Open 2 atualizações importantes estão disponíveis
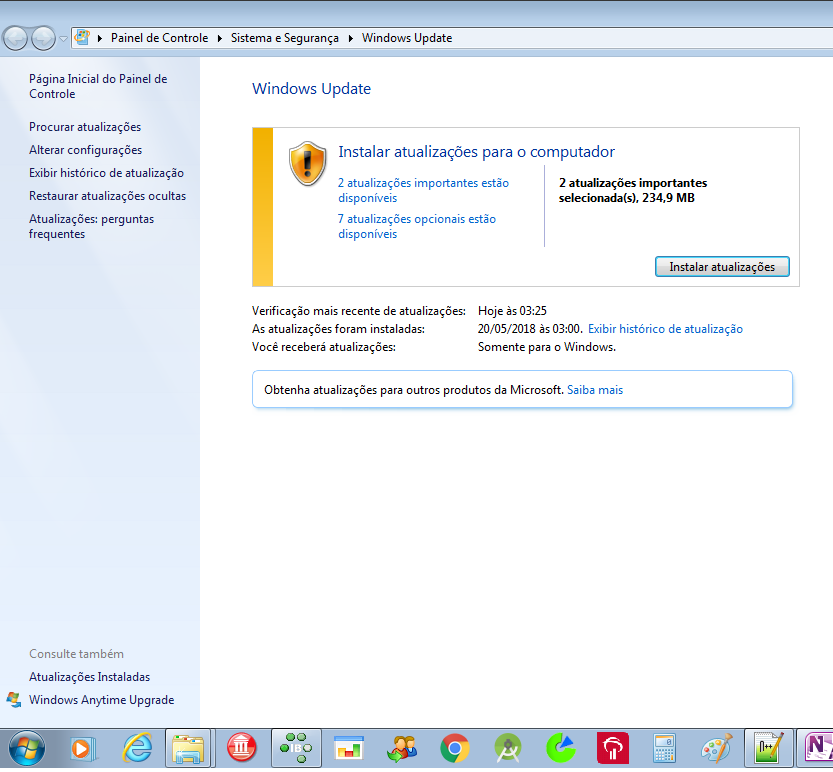Image resolution: width=833 pixels, height=772 pixels. tap(423, 190)
